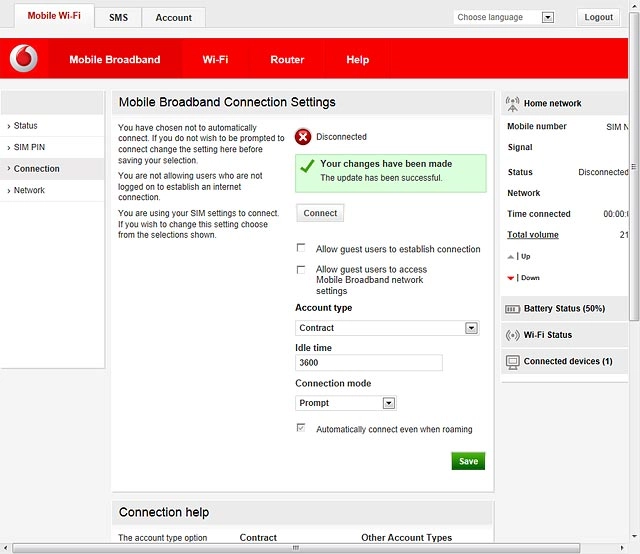Screen dimensions: 640x554
Task: Click the Battery Status battery icon
Action: 512,309
